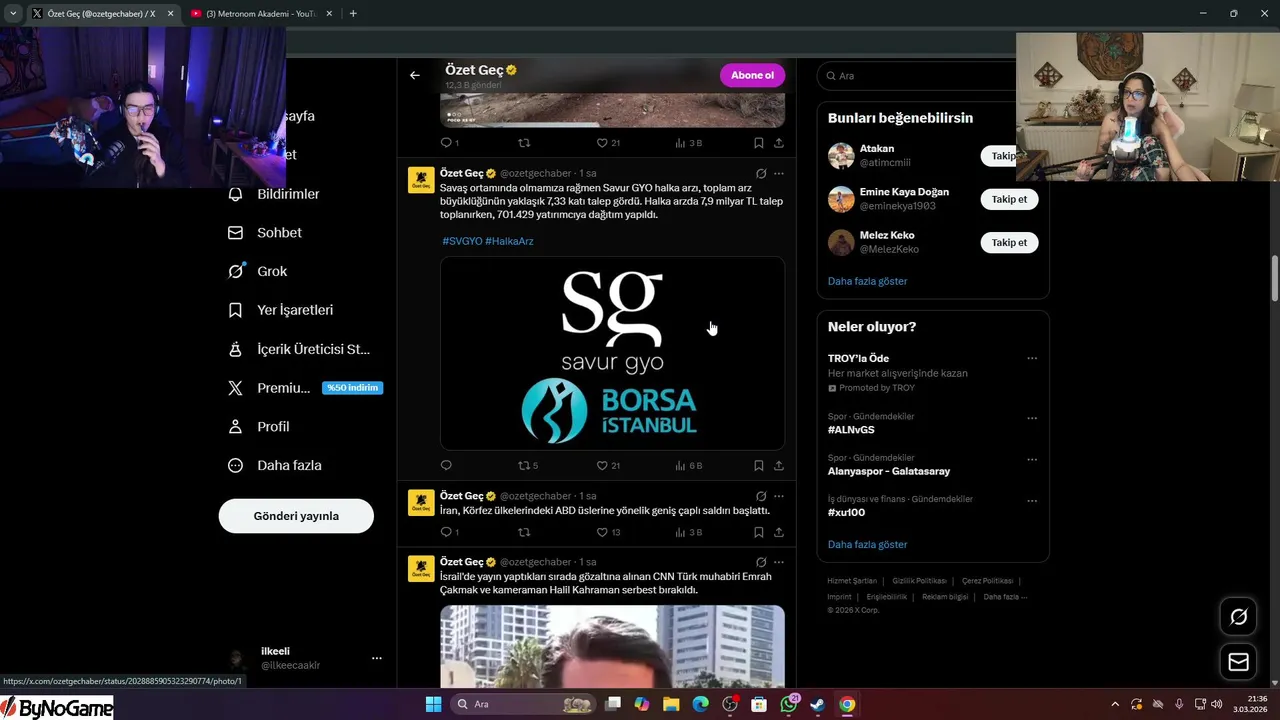Open Yer İşaretleri bookmarks
Image resolution: width=1280 pixels, height=720 pixels.
(x=281, y=310)
